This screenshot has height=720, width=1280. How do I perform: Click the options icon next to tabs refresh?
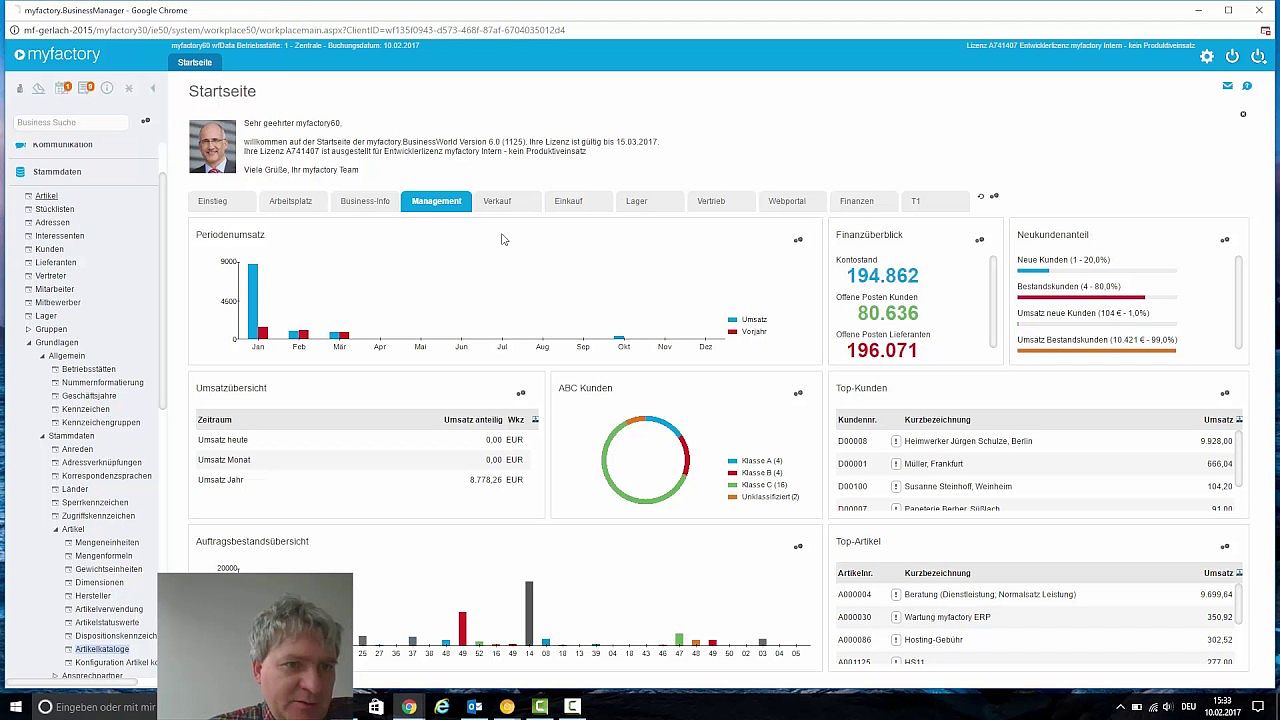pyautogui.click(x=994, y=196)
